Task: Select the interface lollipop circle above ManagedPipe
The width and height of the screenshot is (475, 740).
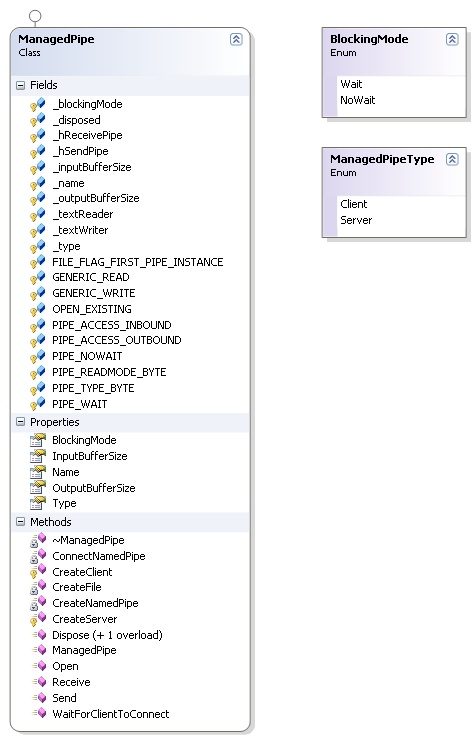Action: [35, 17]
